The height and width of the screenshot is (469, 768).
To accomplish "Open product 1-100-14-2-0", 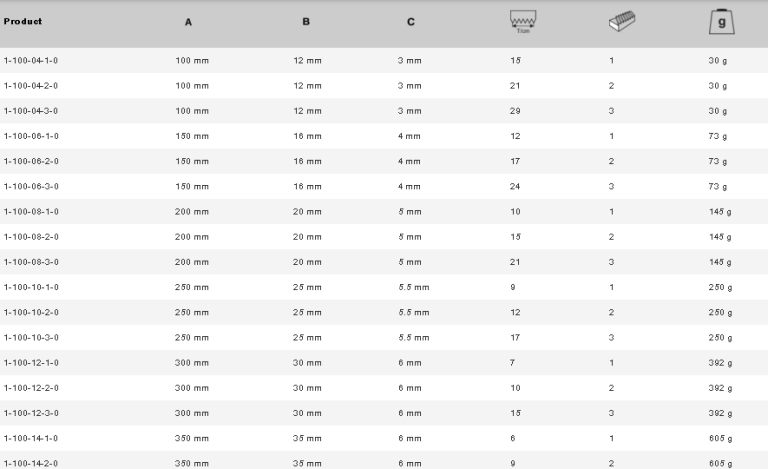I will click(38, 463).
